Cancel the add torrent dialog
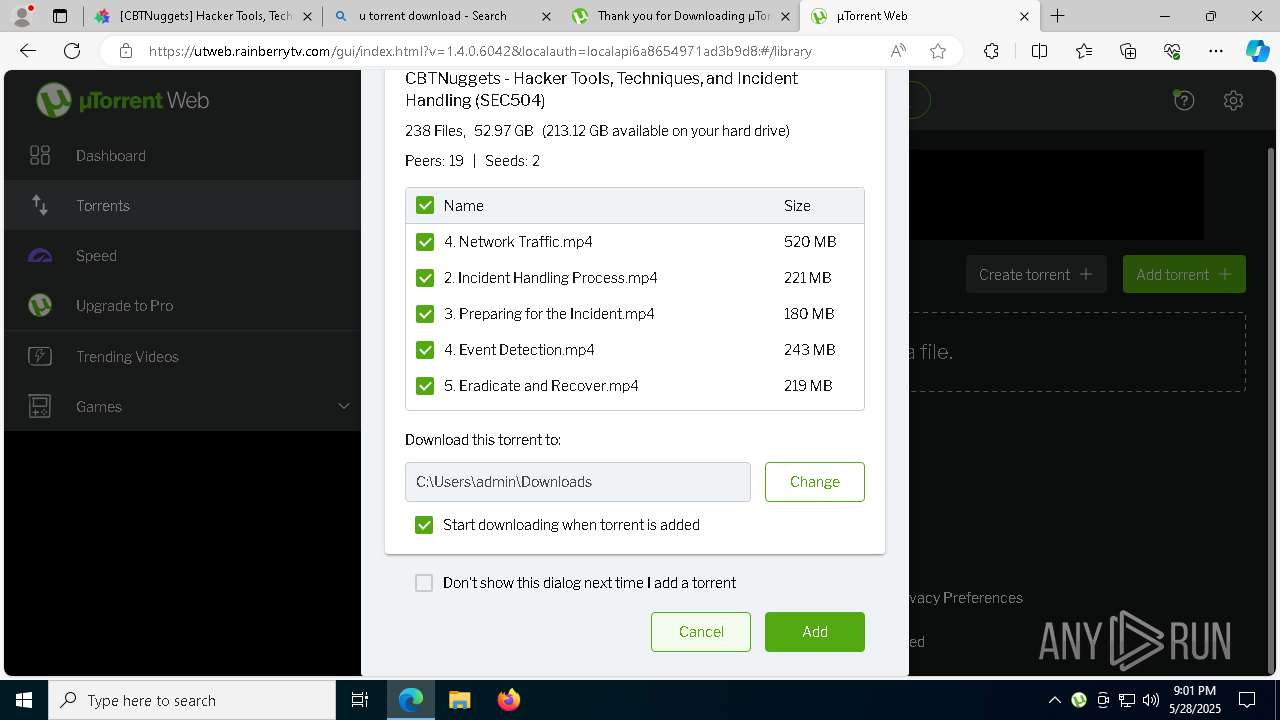The width and height of the screenshot is (1280, 720). click(x=701, y=632)
